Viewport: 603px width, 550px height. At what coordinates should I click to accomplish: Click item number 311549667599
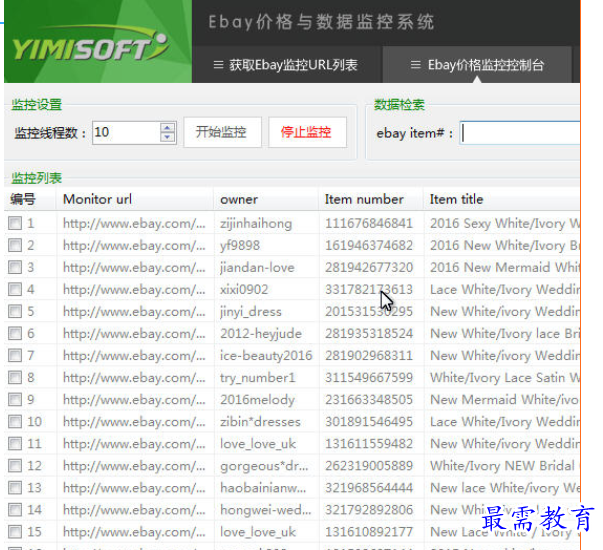[x=369, y=377]
